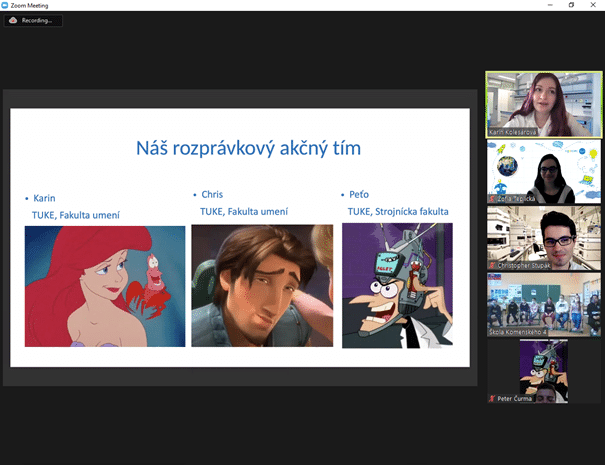Select Christopher Stupák's video tile
The width and height of the screenshot is (605, 465).
point(544,238)
